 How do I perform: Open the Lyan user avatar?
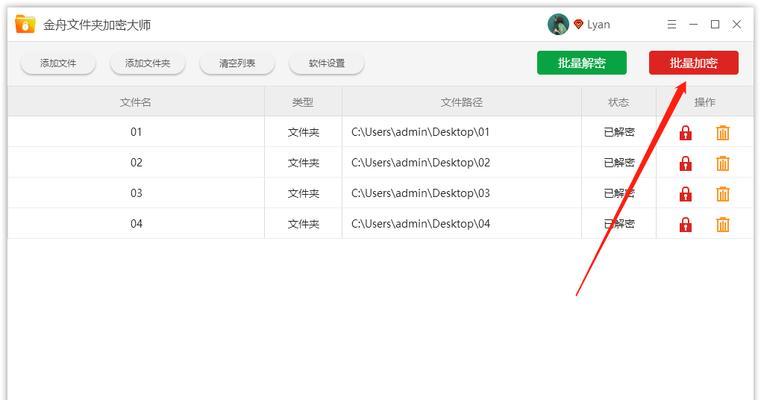pyautogui.click(x=558, y=24)
